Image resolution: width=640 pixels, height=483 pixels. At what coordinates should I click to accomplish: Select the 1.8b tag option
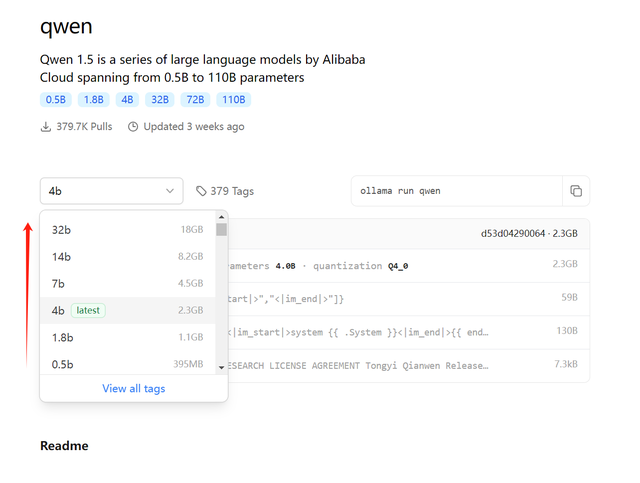click(127, 337)
